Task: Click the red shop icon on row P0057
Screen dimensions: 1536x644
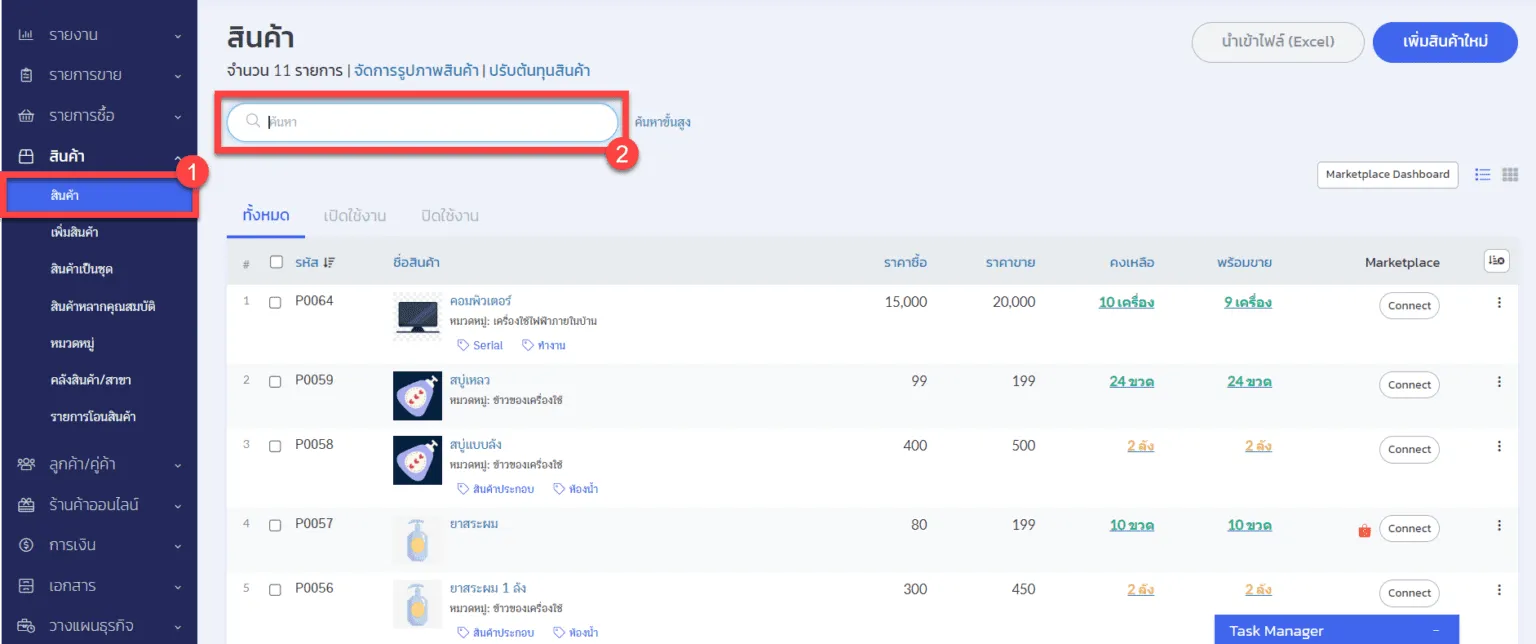Action: coord(1364,530)
